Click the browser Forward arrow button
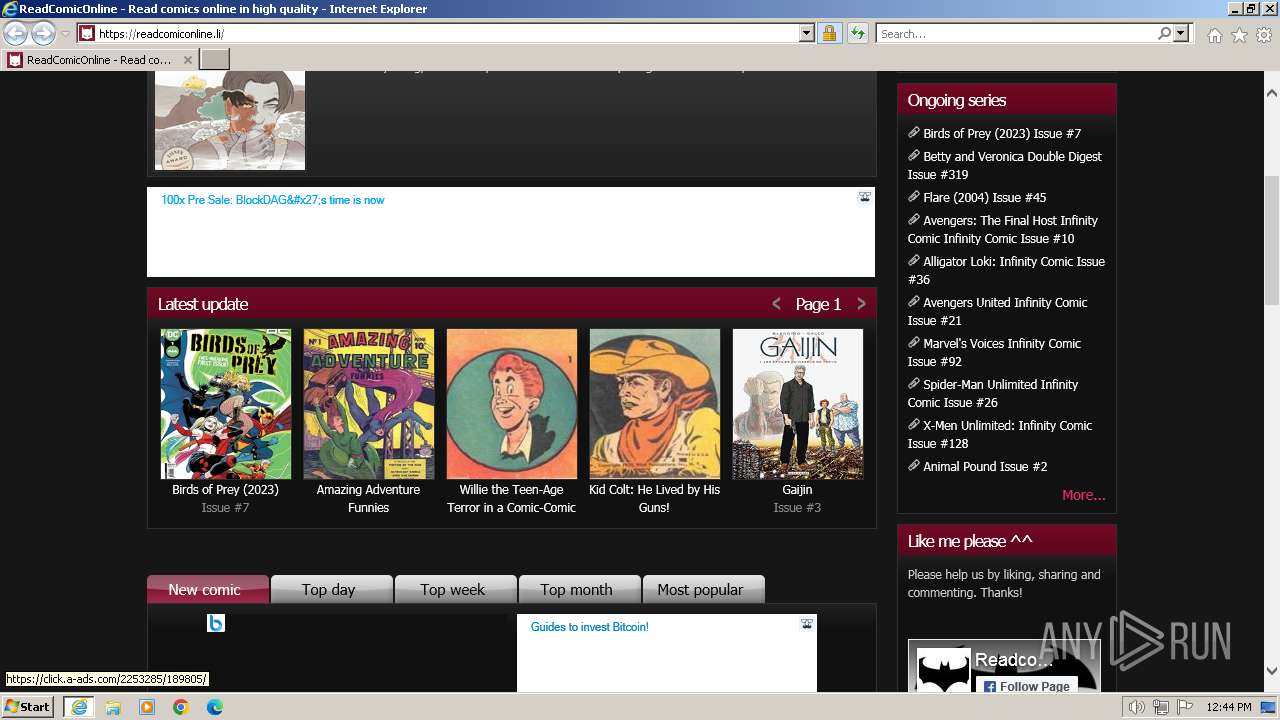Image resolution: width=1280 pixels, height=720 pixels. pos(43,33)
